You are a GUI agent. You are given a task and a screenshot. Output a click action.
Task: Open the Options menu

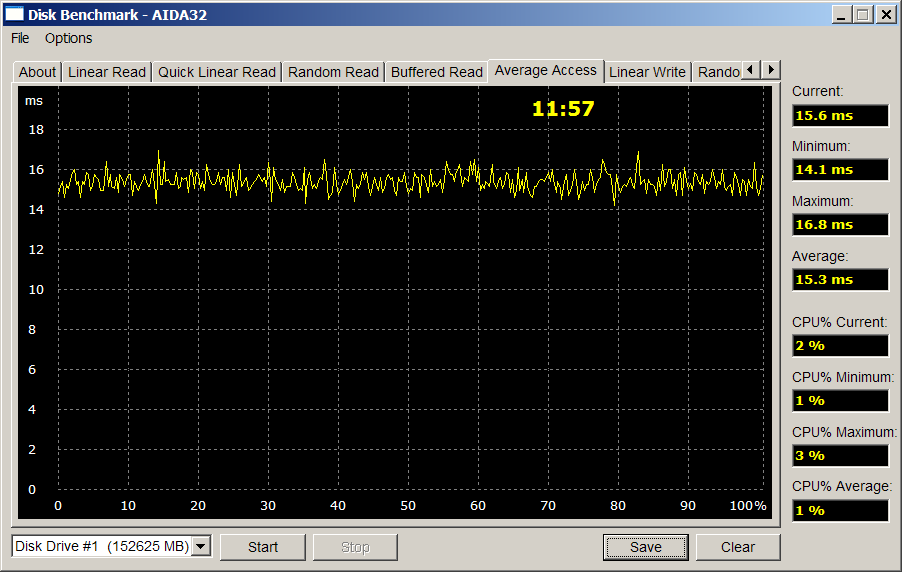pyautogui.click(x=68, y=39)
